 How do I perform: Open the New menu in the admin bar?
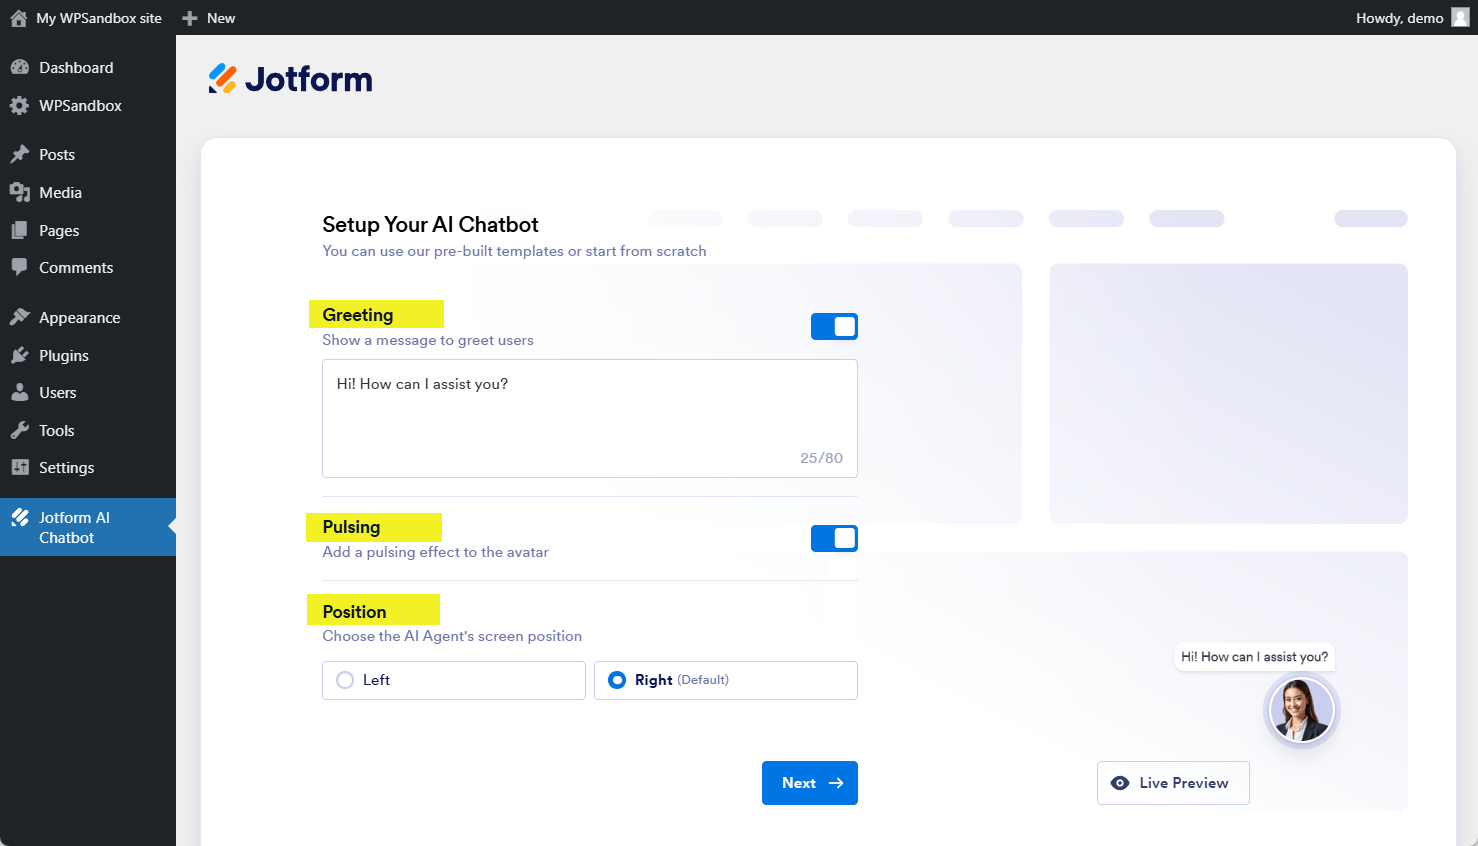coord(208,17)
